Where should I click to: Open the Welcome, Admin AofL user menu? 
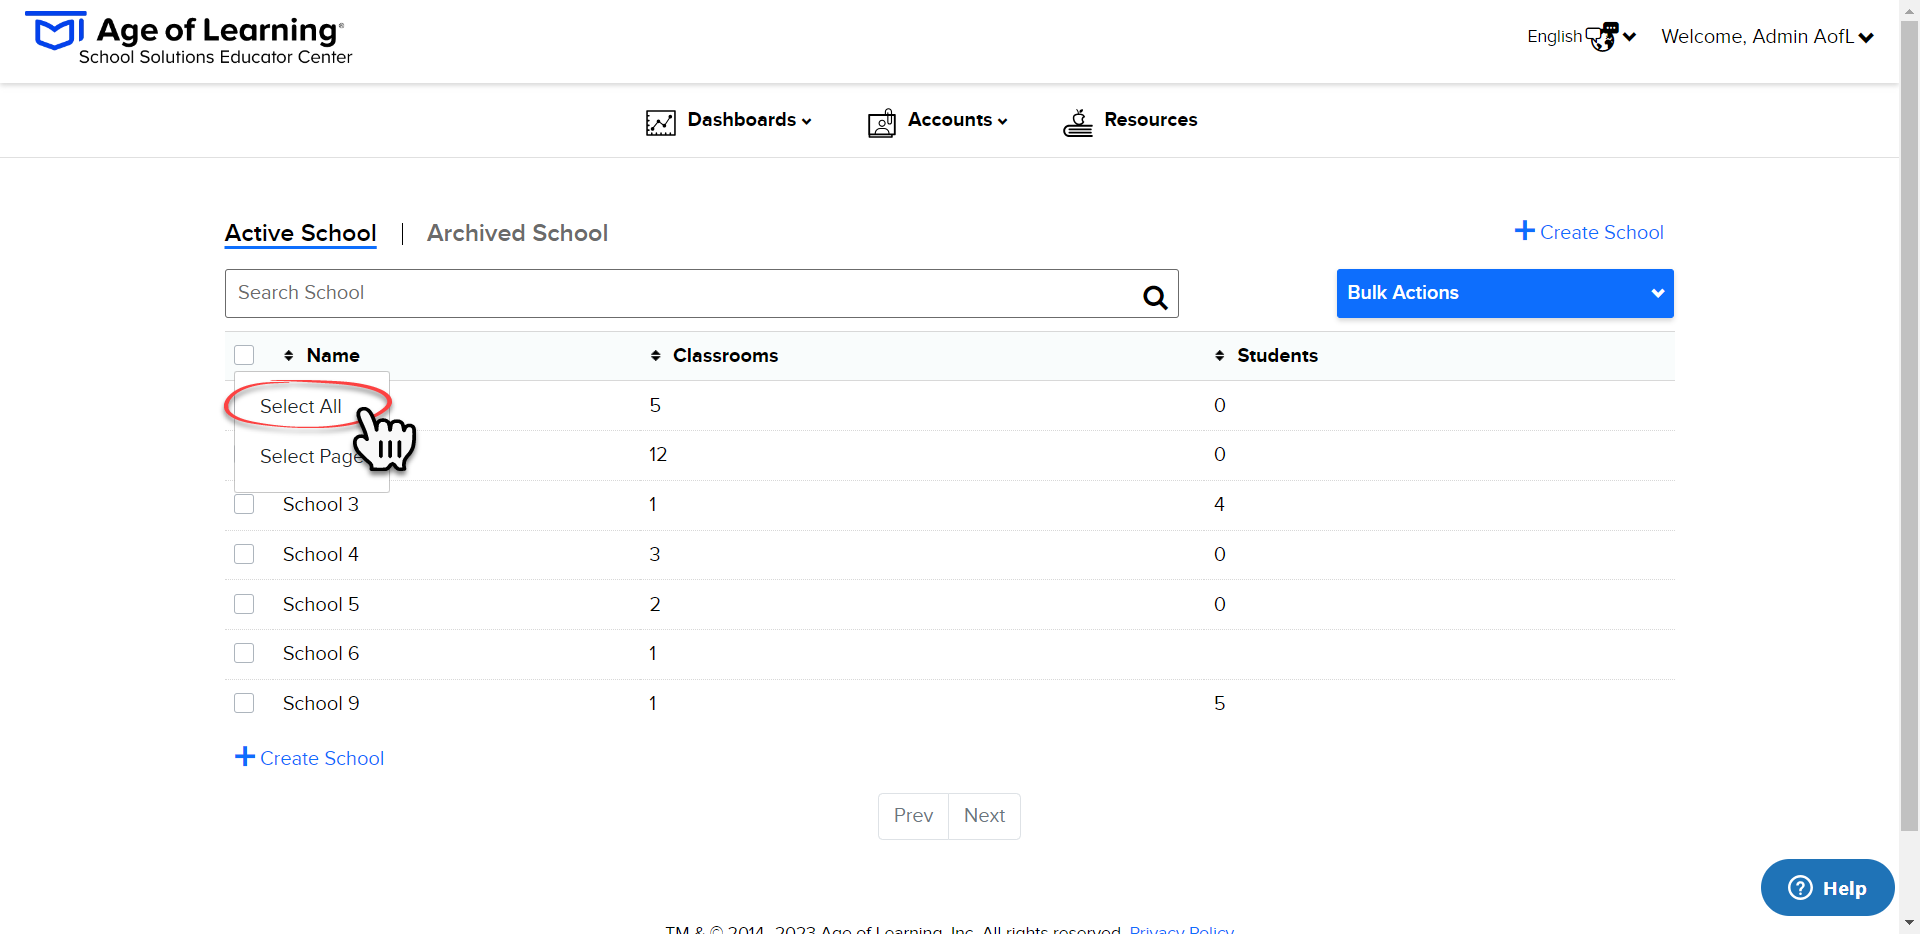tap(1767, 37)
